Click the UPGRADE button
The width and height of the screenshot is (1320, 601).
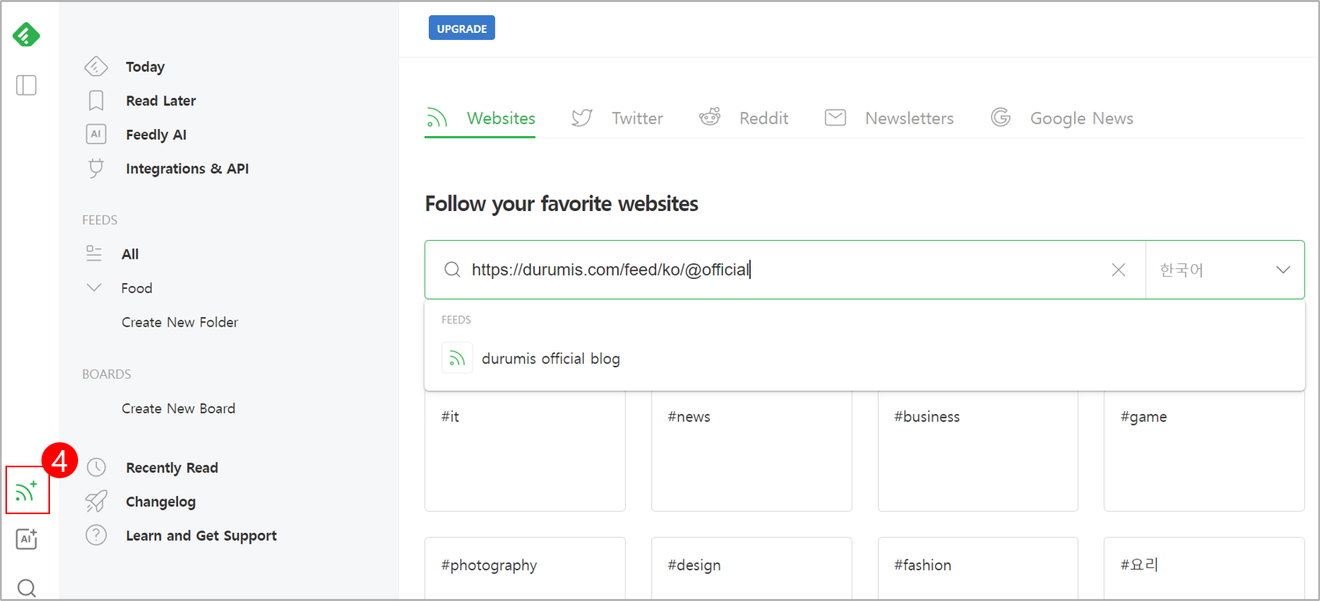coord(462,29)
